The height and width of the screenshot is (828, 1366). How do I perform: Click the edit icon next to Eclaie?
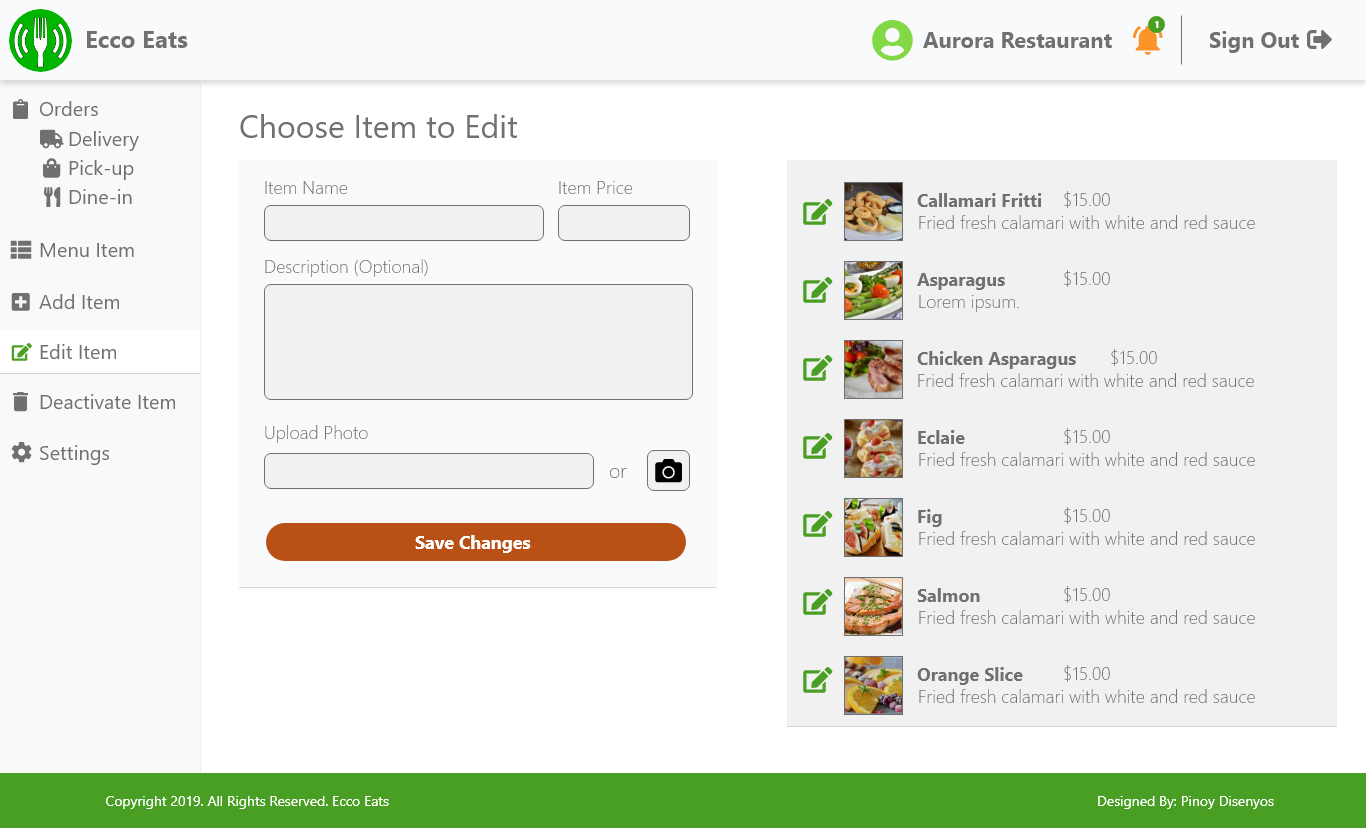click(x=817, y=448)
